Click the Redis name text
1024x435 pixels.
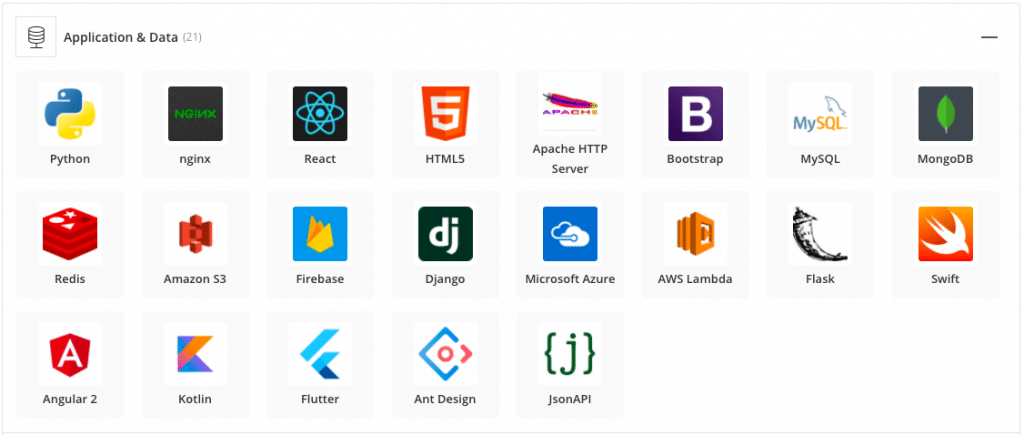click(x=70, y=279)
